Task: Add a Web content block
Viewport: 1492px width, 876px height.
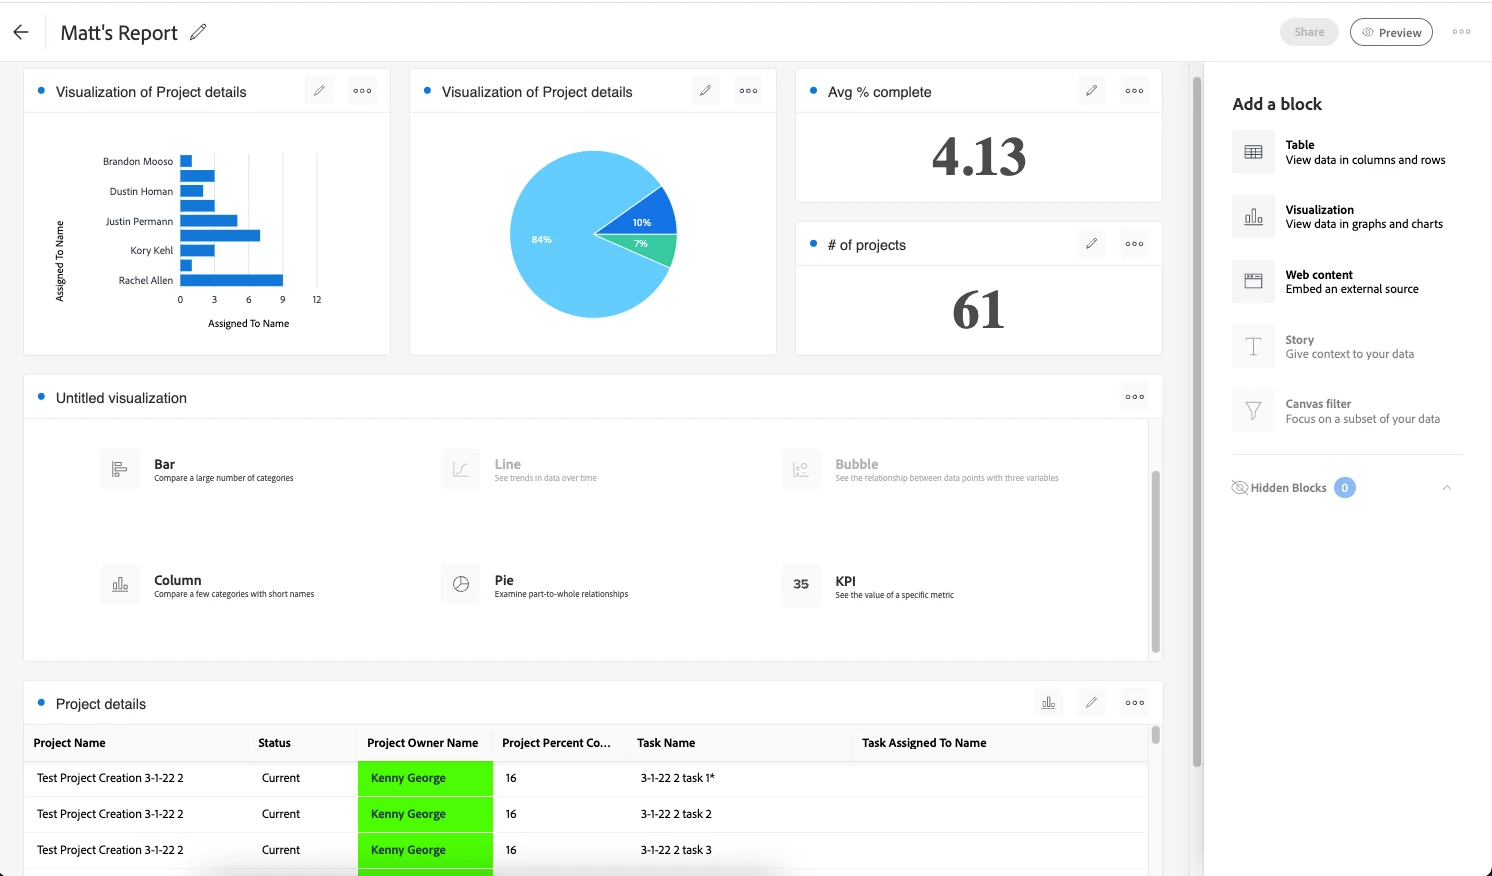Action: [x=1326, y=282]
